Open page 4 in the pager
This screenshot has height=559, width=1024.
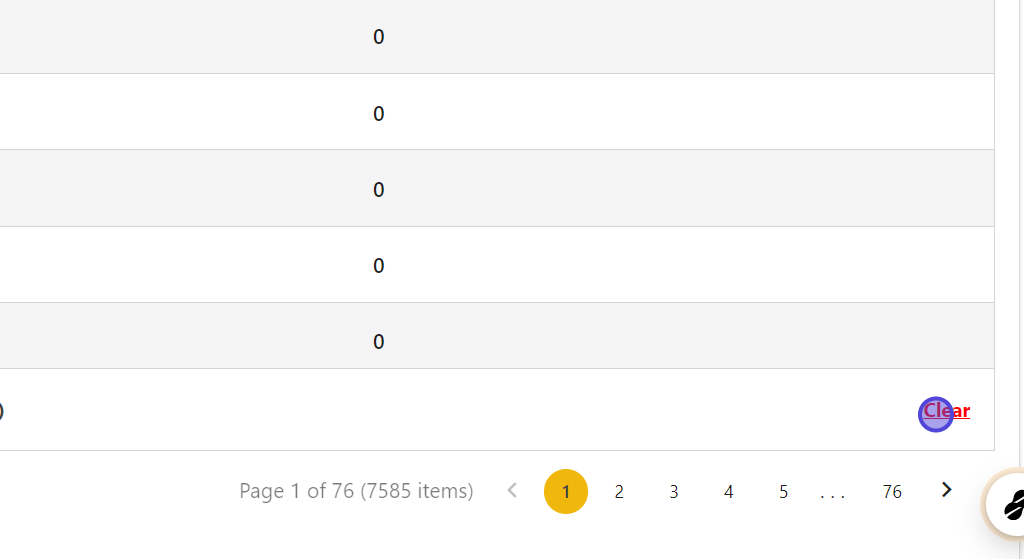click(x=729, y=491)
